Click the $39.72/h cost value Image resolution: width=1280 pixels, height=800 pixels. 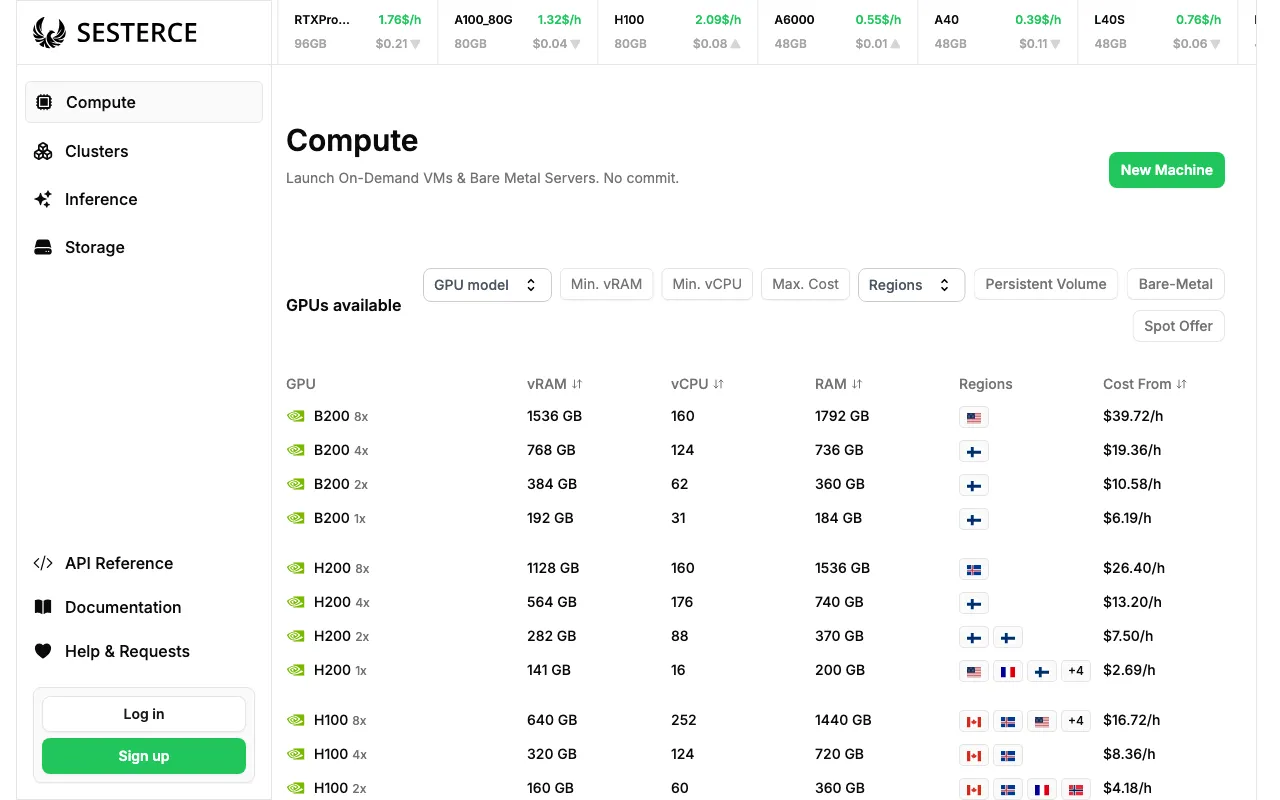click(x=1134, y=416)
